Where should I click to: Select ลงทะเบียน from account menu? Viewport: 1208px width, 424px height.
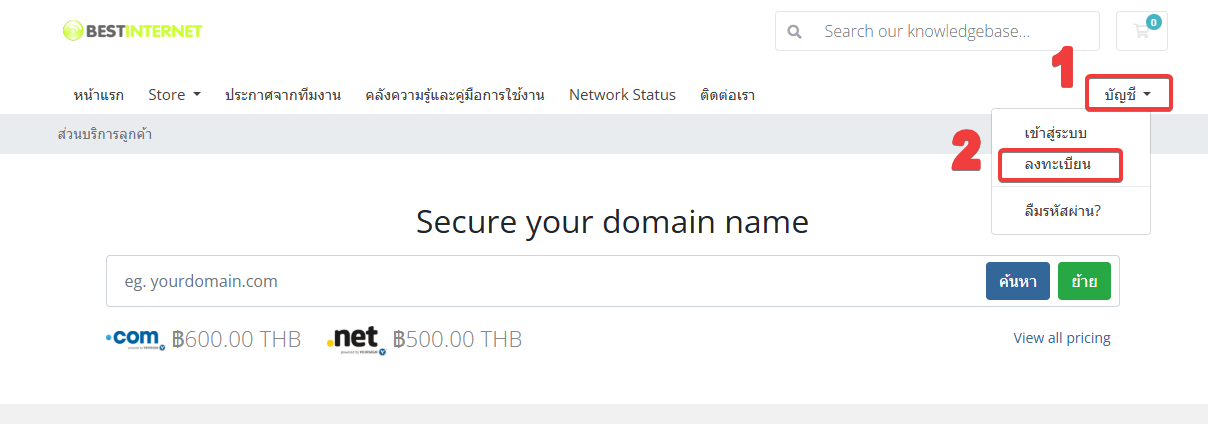(1057, 164)
